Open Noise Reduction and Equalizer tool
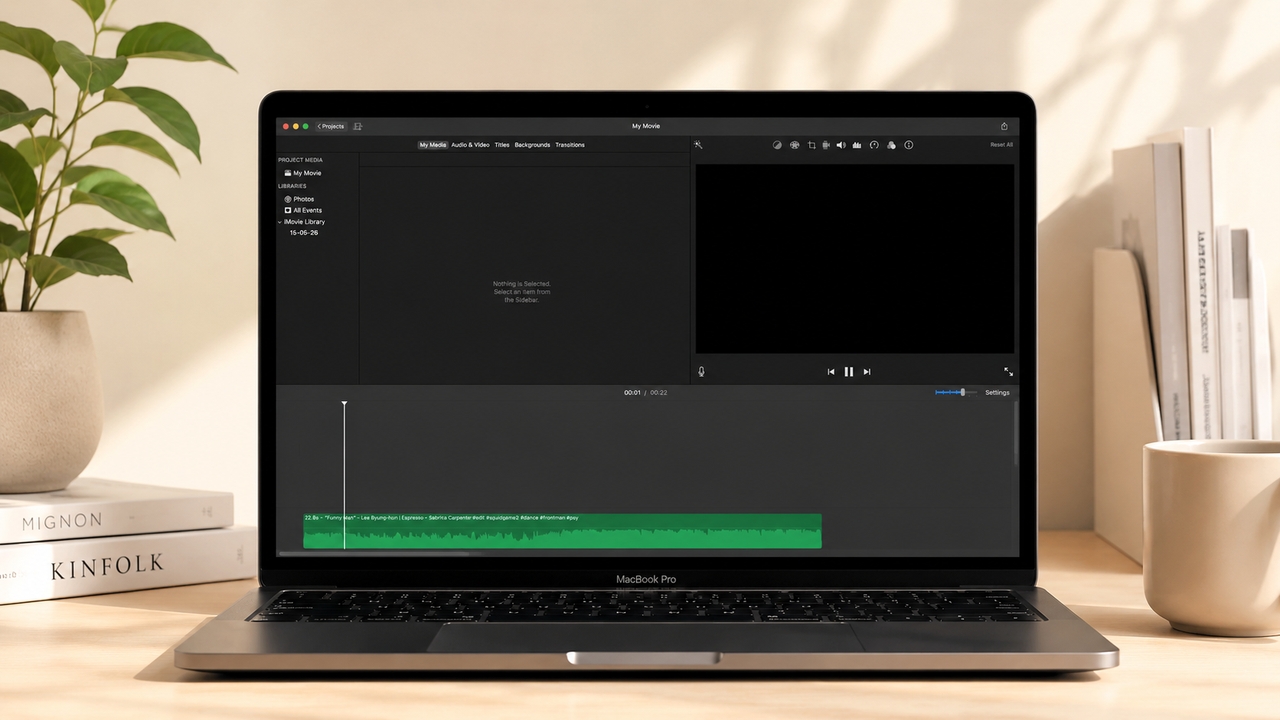 pyautogui.click(x=857, y=145)
